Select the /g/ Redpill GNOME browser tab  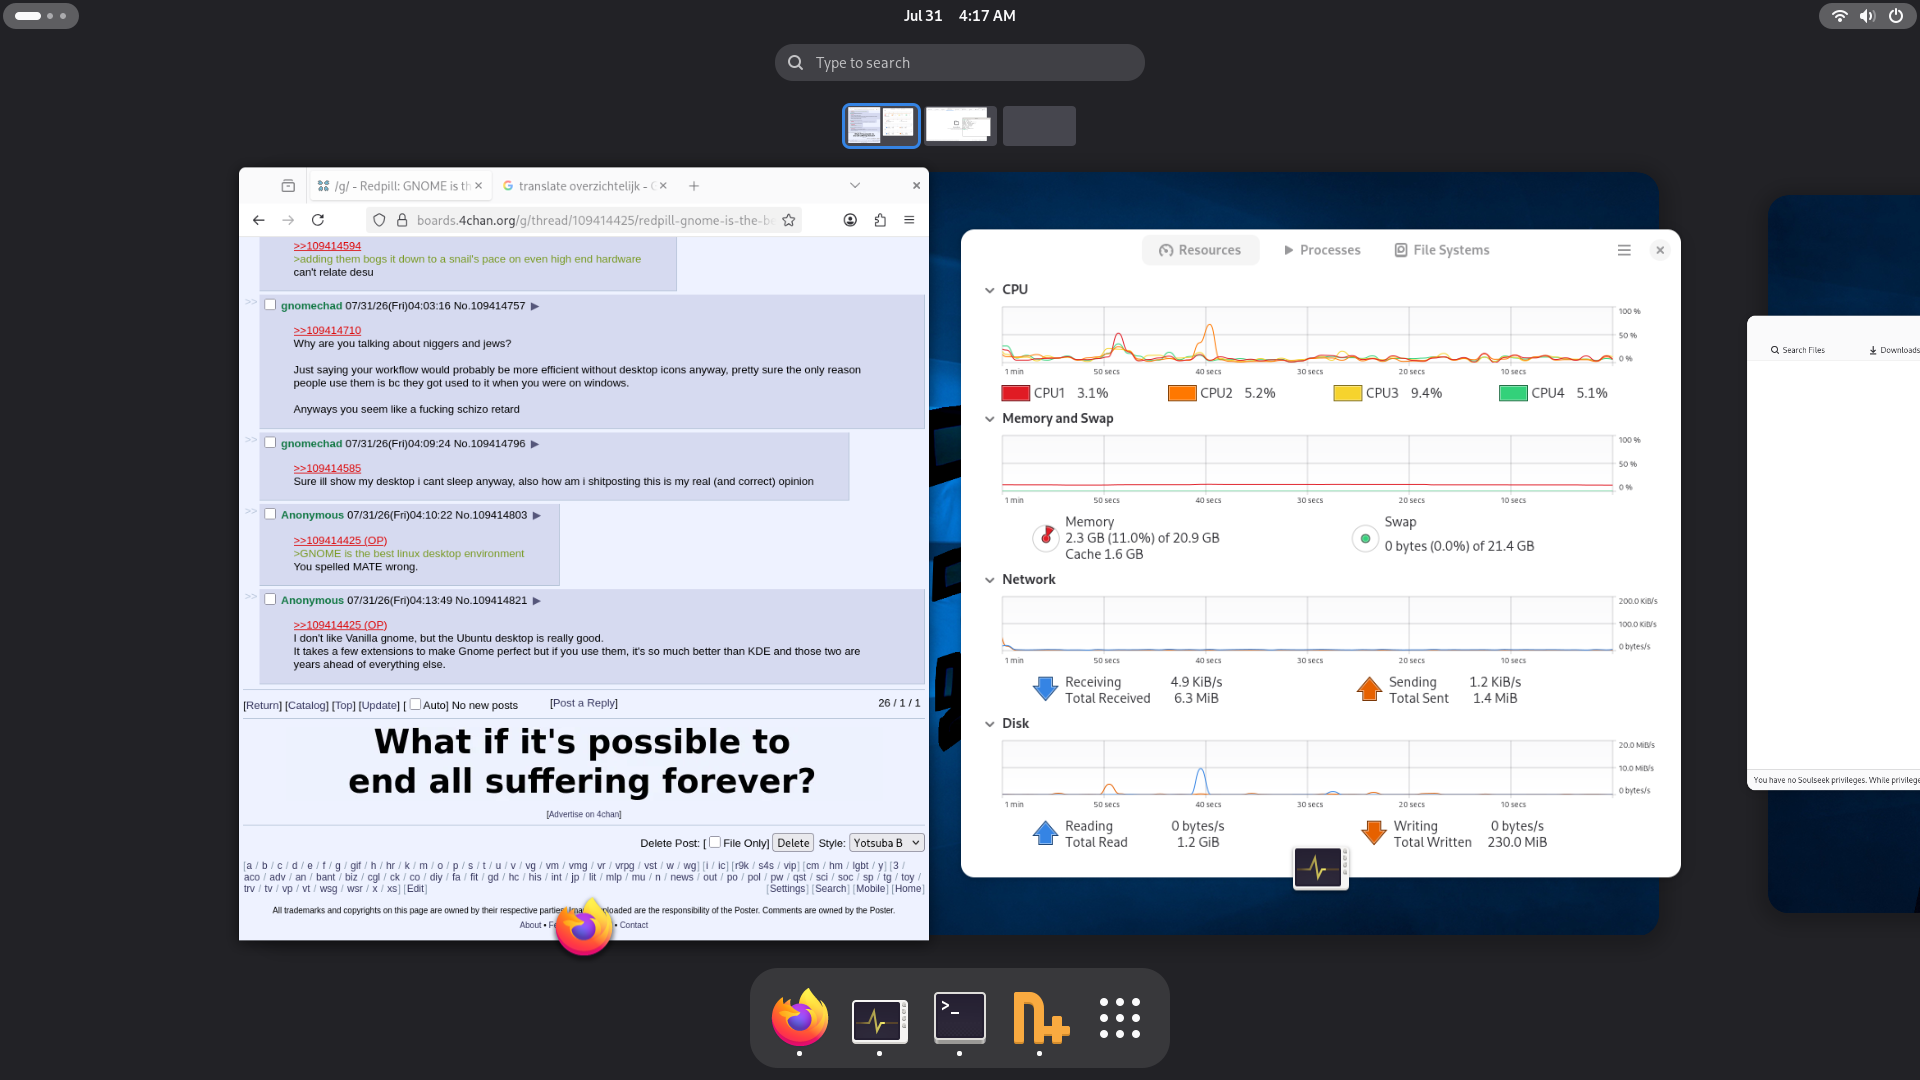(x=399, y=186)
